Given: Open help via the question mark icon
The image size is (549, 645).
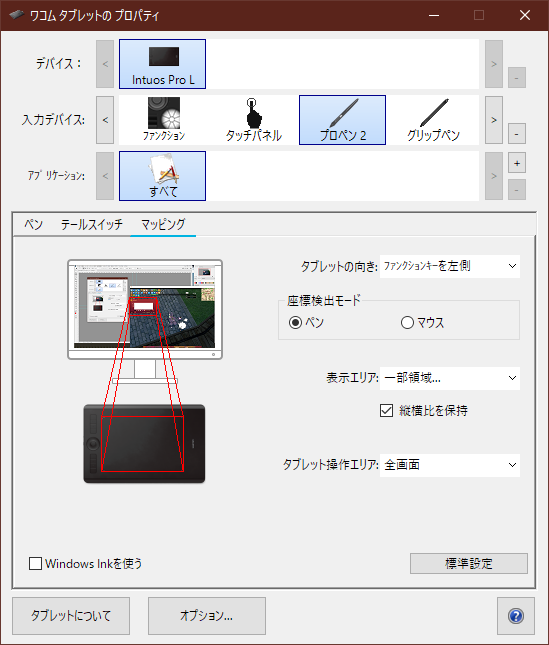Looking at the screenshot, I should (516, 616).
